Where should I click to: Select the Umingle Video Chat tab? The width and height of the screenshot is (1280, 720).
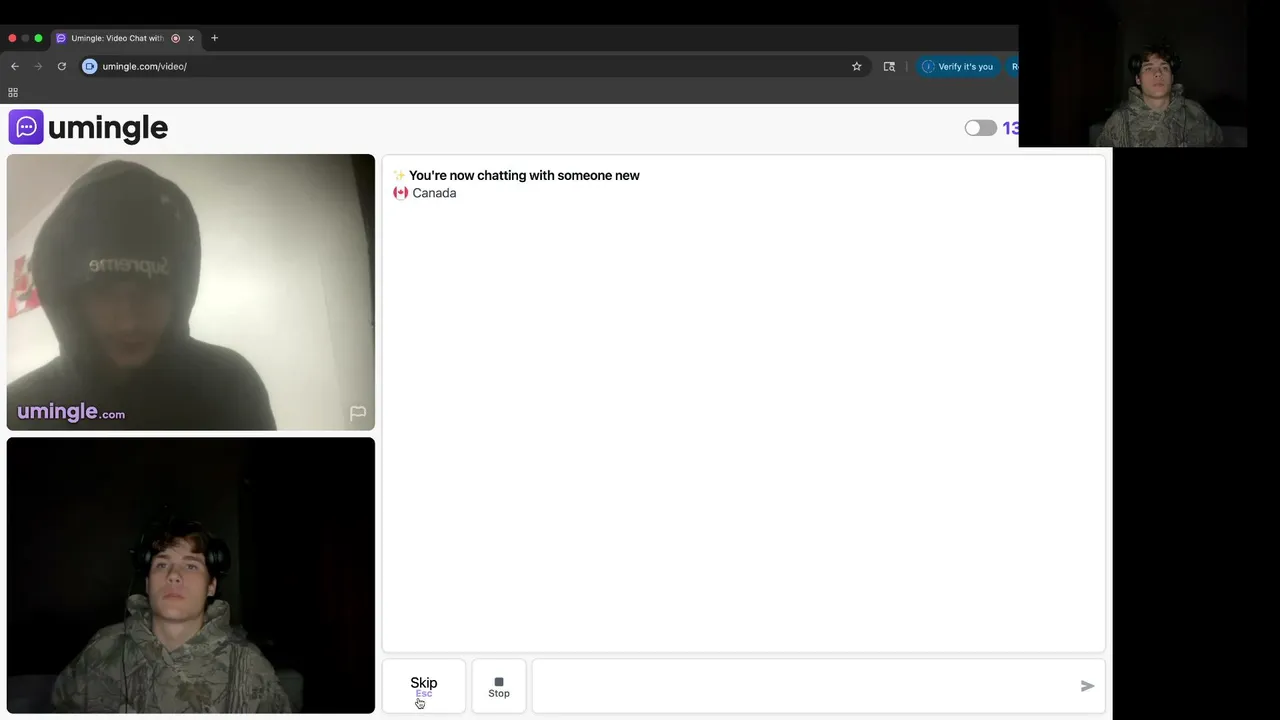click(x=125, y=38)
